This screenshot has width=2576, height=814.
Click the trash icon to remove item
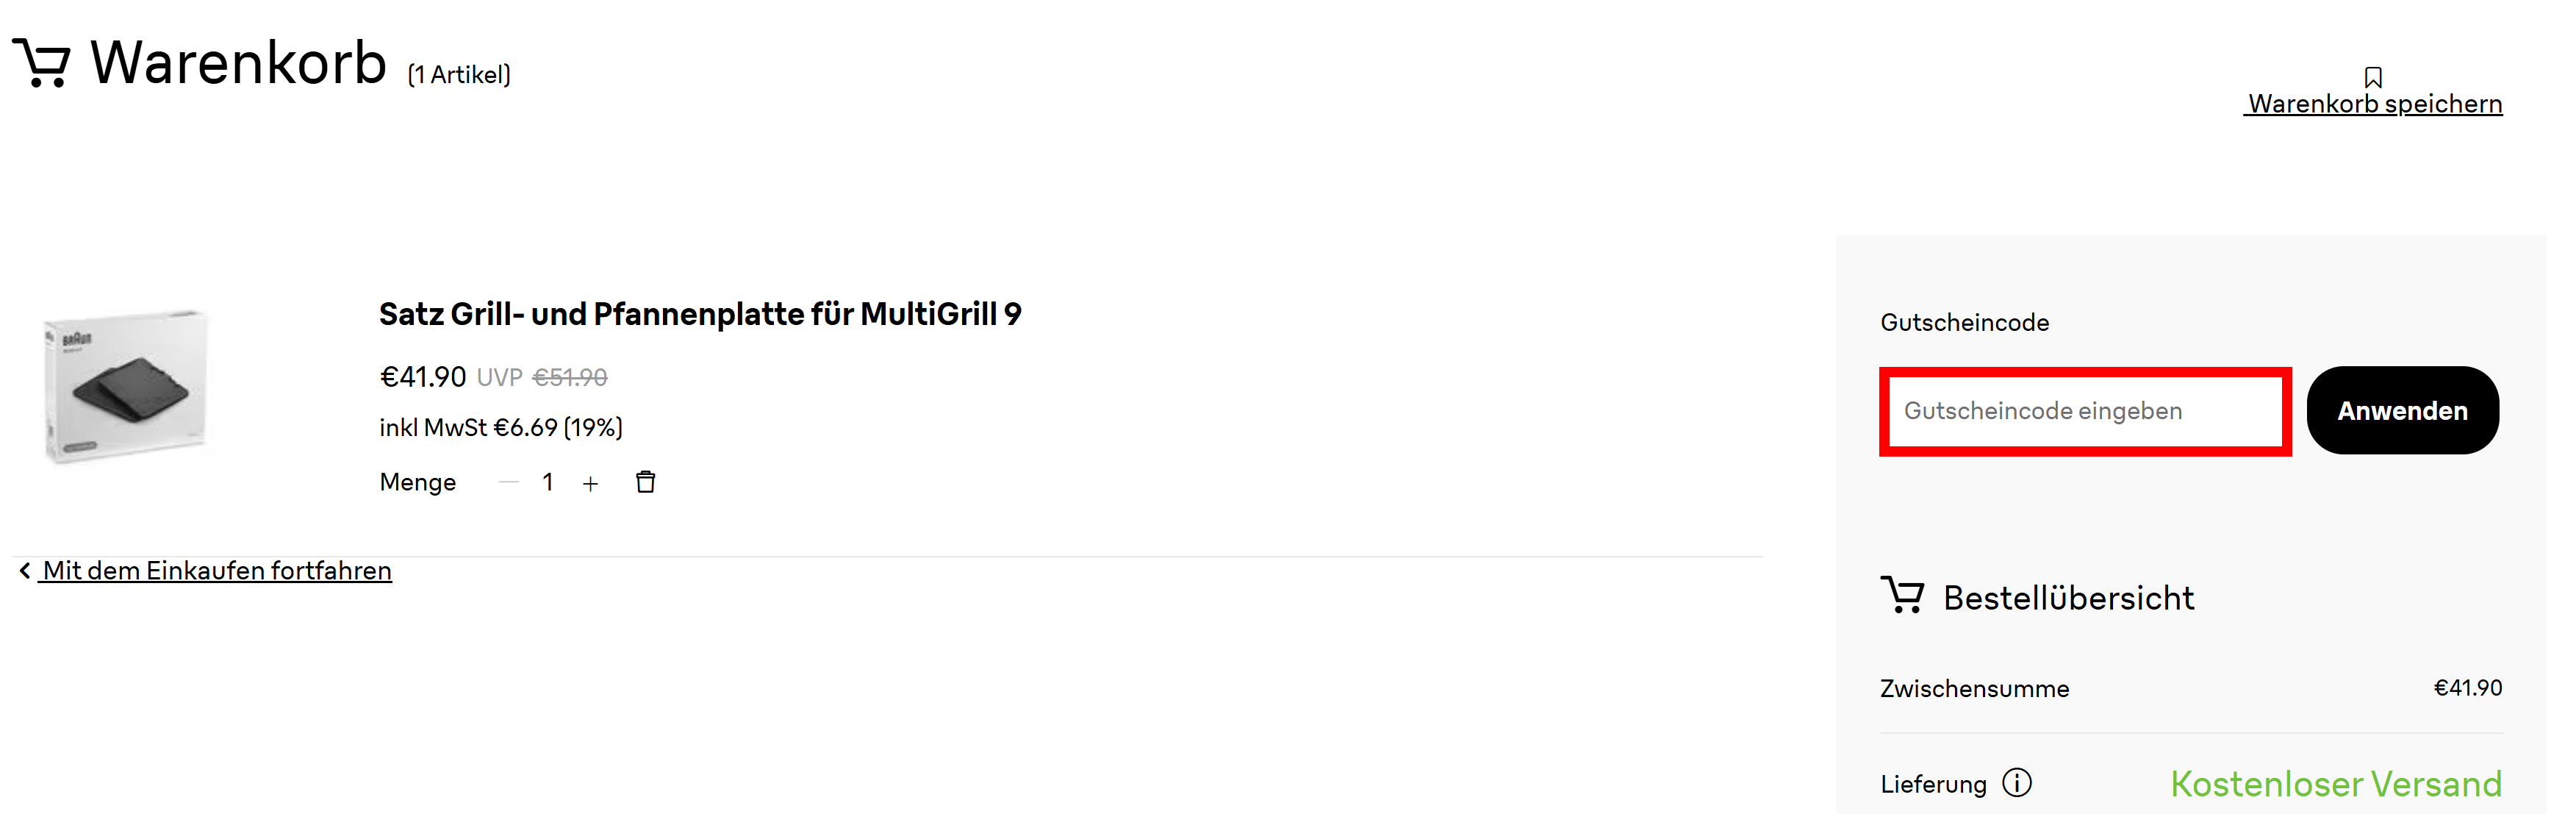pyautogui.click(x=645, y=482)
